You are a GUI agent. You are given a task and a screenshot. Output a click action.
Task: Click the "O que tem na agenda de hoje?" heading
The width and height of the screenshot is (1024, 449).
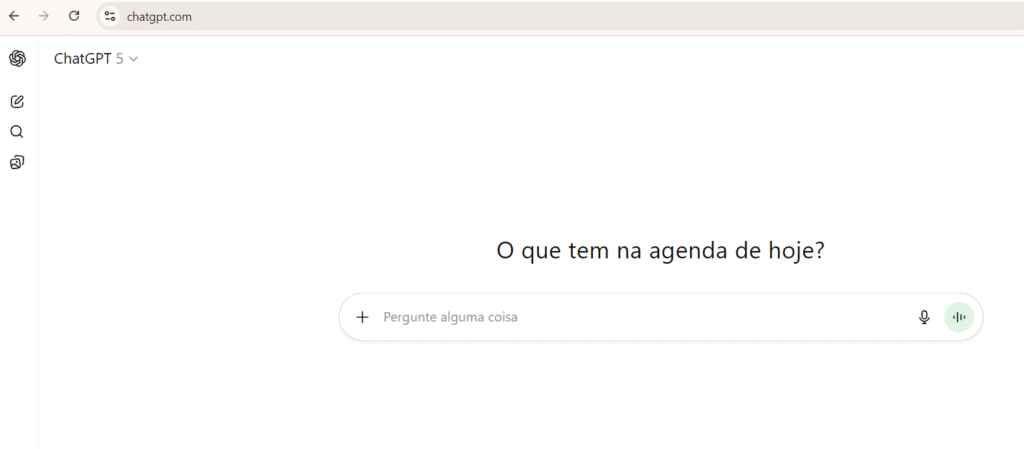coord(660,251)
